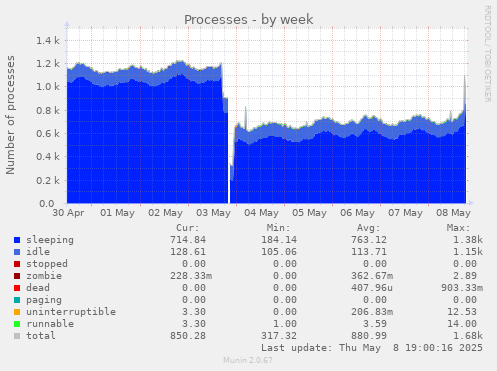Click the uninterruptible legend color swatch

[17, 312]
